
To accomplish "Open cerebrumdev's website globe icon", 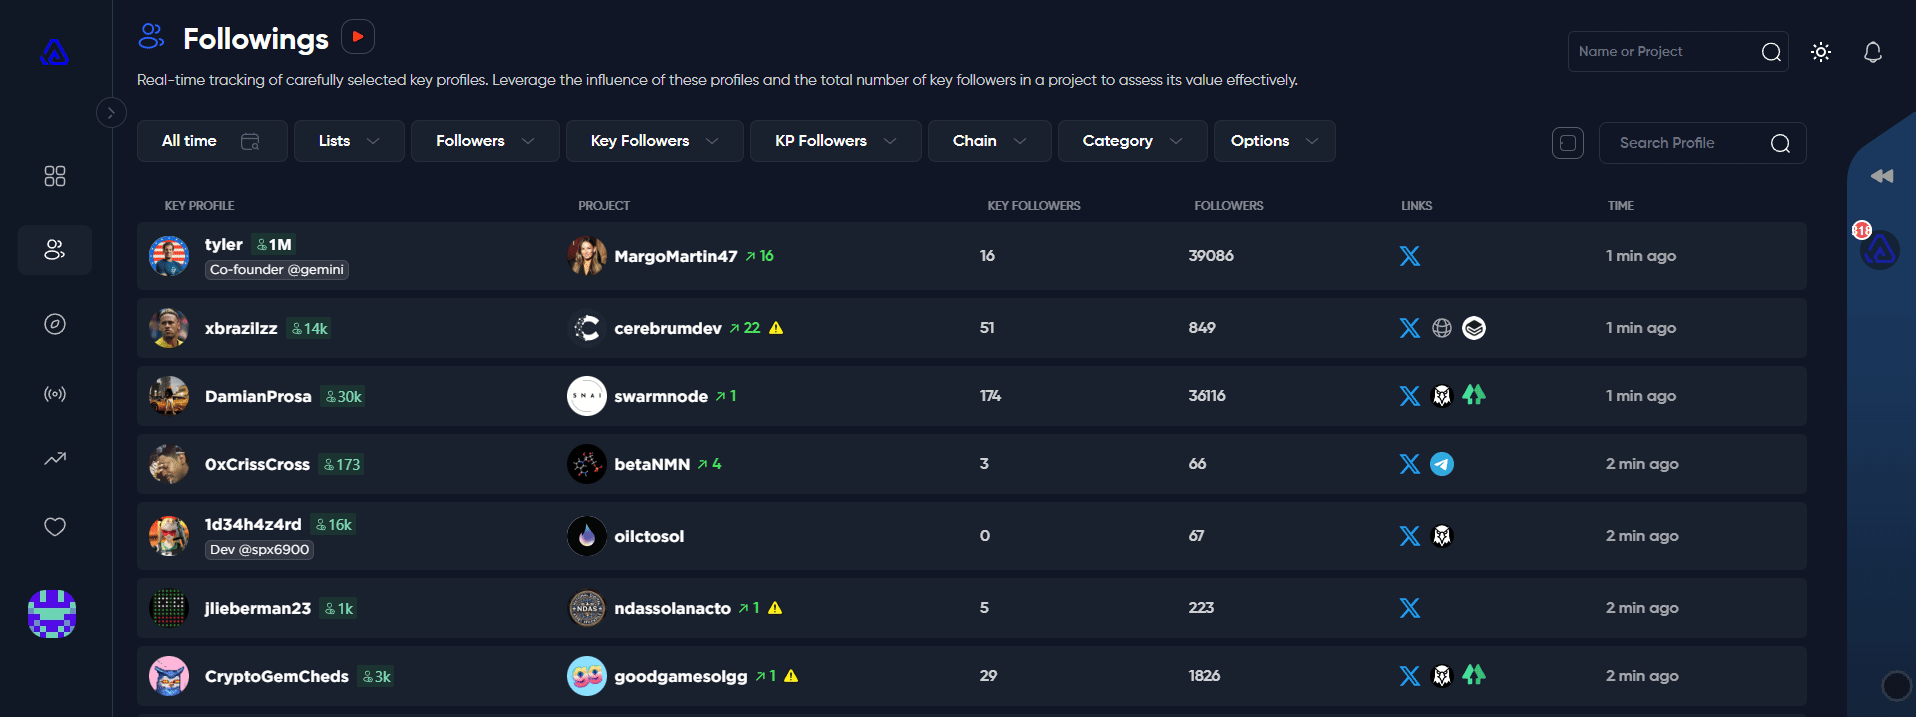I will point(1442,328).
